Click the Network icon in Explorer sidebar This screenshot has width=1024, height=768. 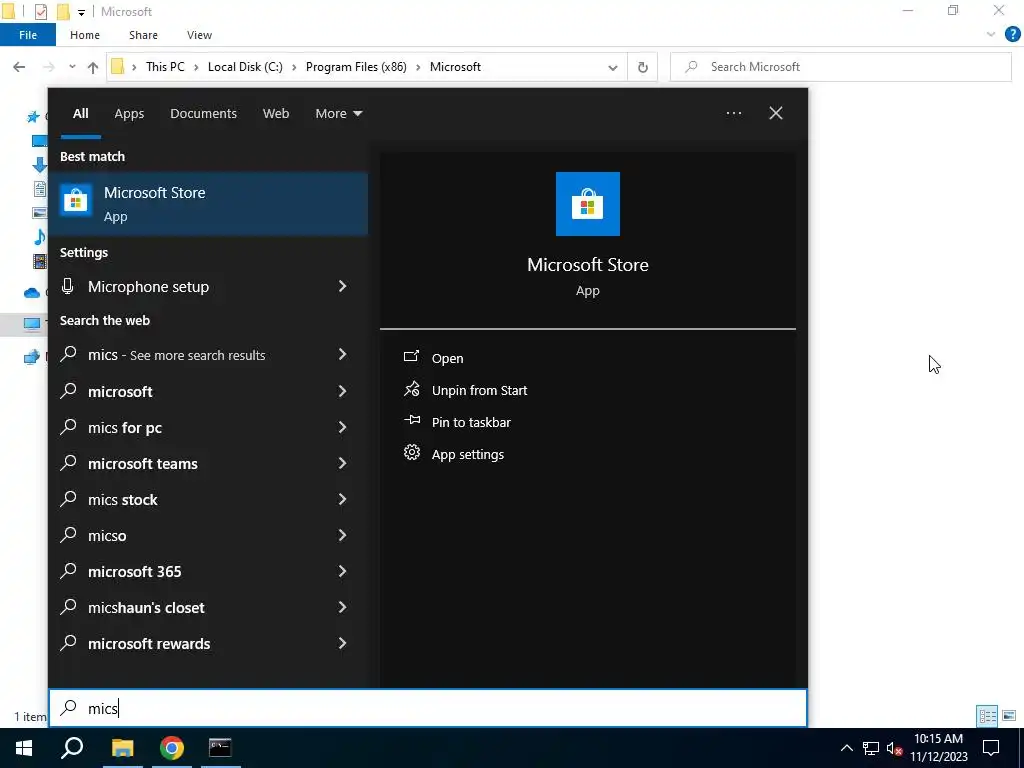[31, 357]
